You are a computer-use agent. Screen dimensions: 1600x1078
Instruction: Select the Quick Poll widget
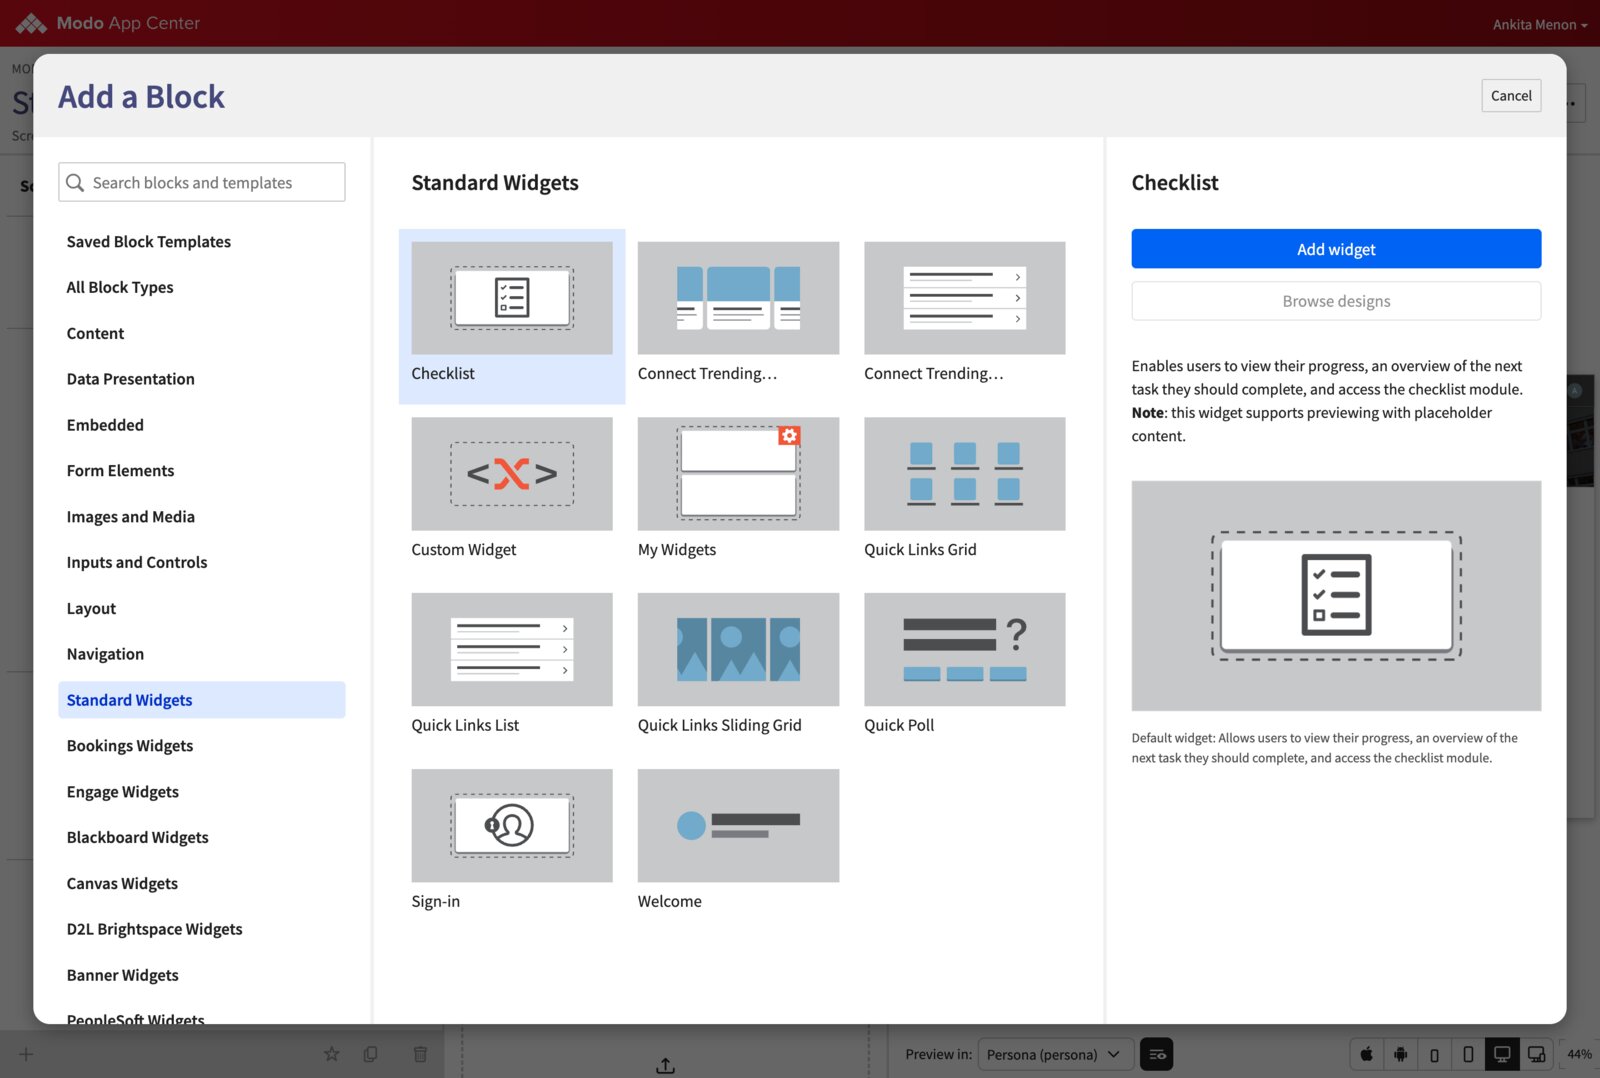click(x=965, y=650)
